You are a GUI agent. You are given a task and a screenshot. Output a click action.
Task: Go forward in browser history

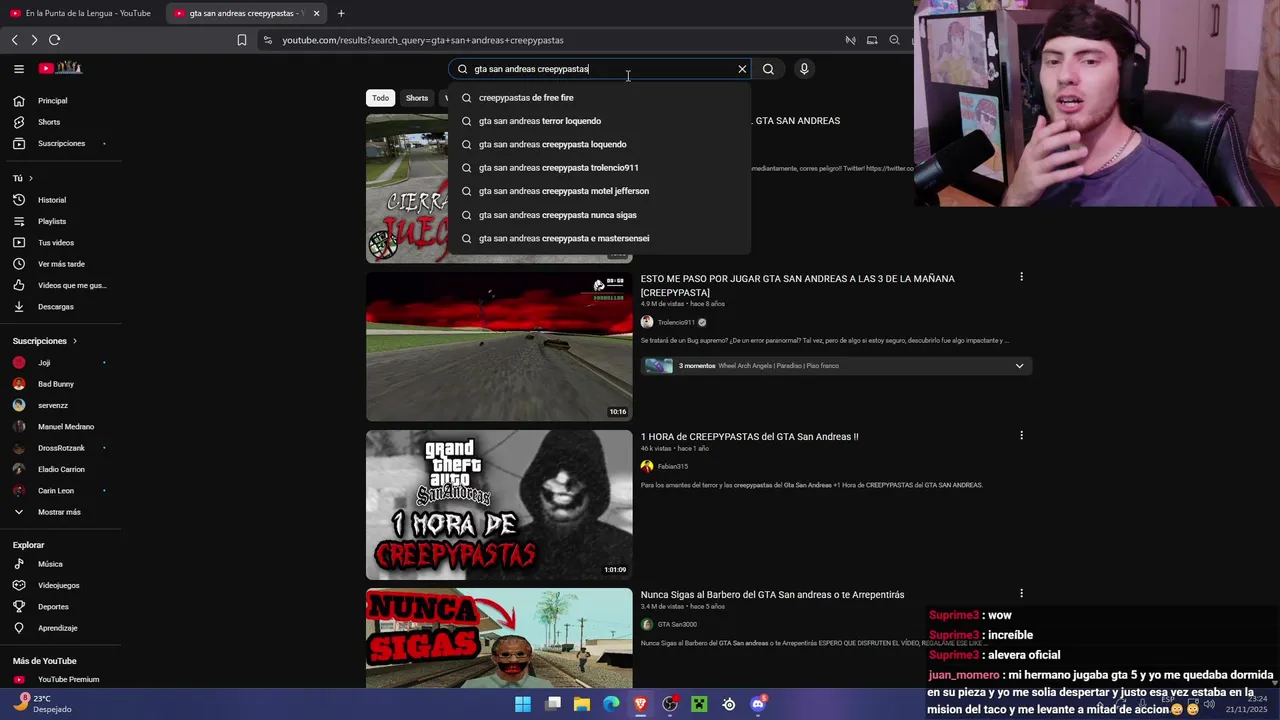click(34, 40)
